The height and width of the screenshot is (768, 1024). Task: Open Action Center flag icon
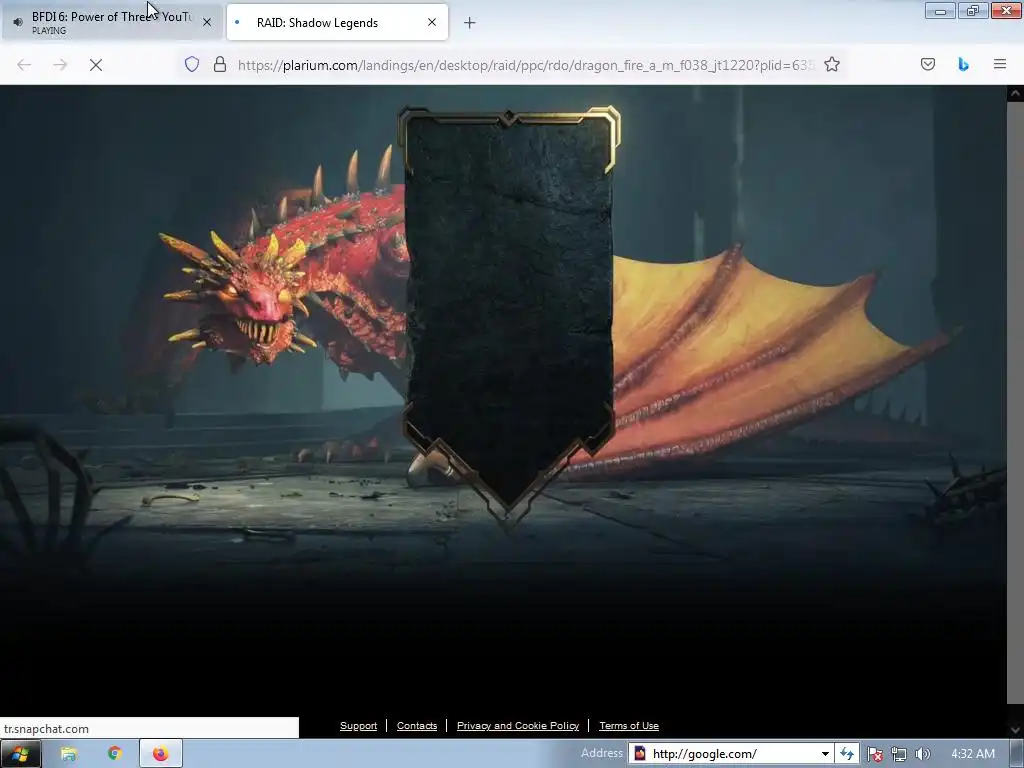[875, 754]
